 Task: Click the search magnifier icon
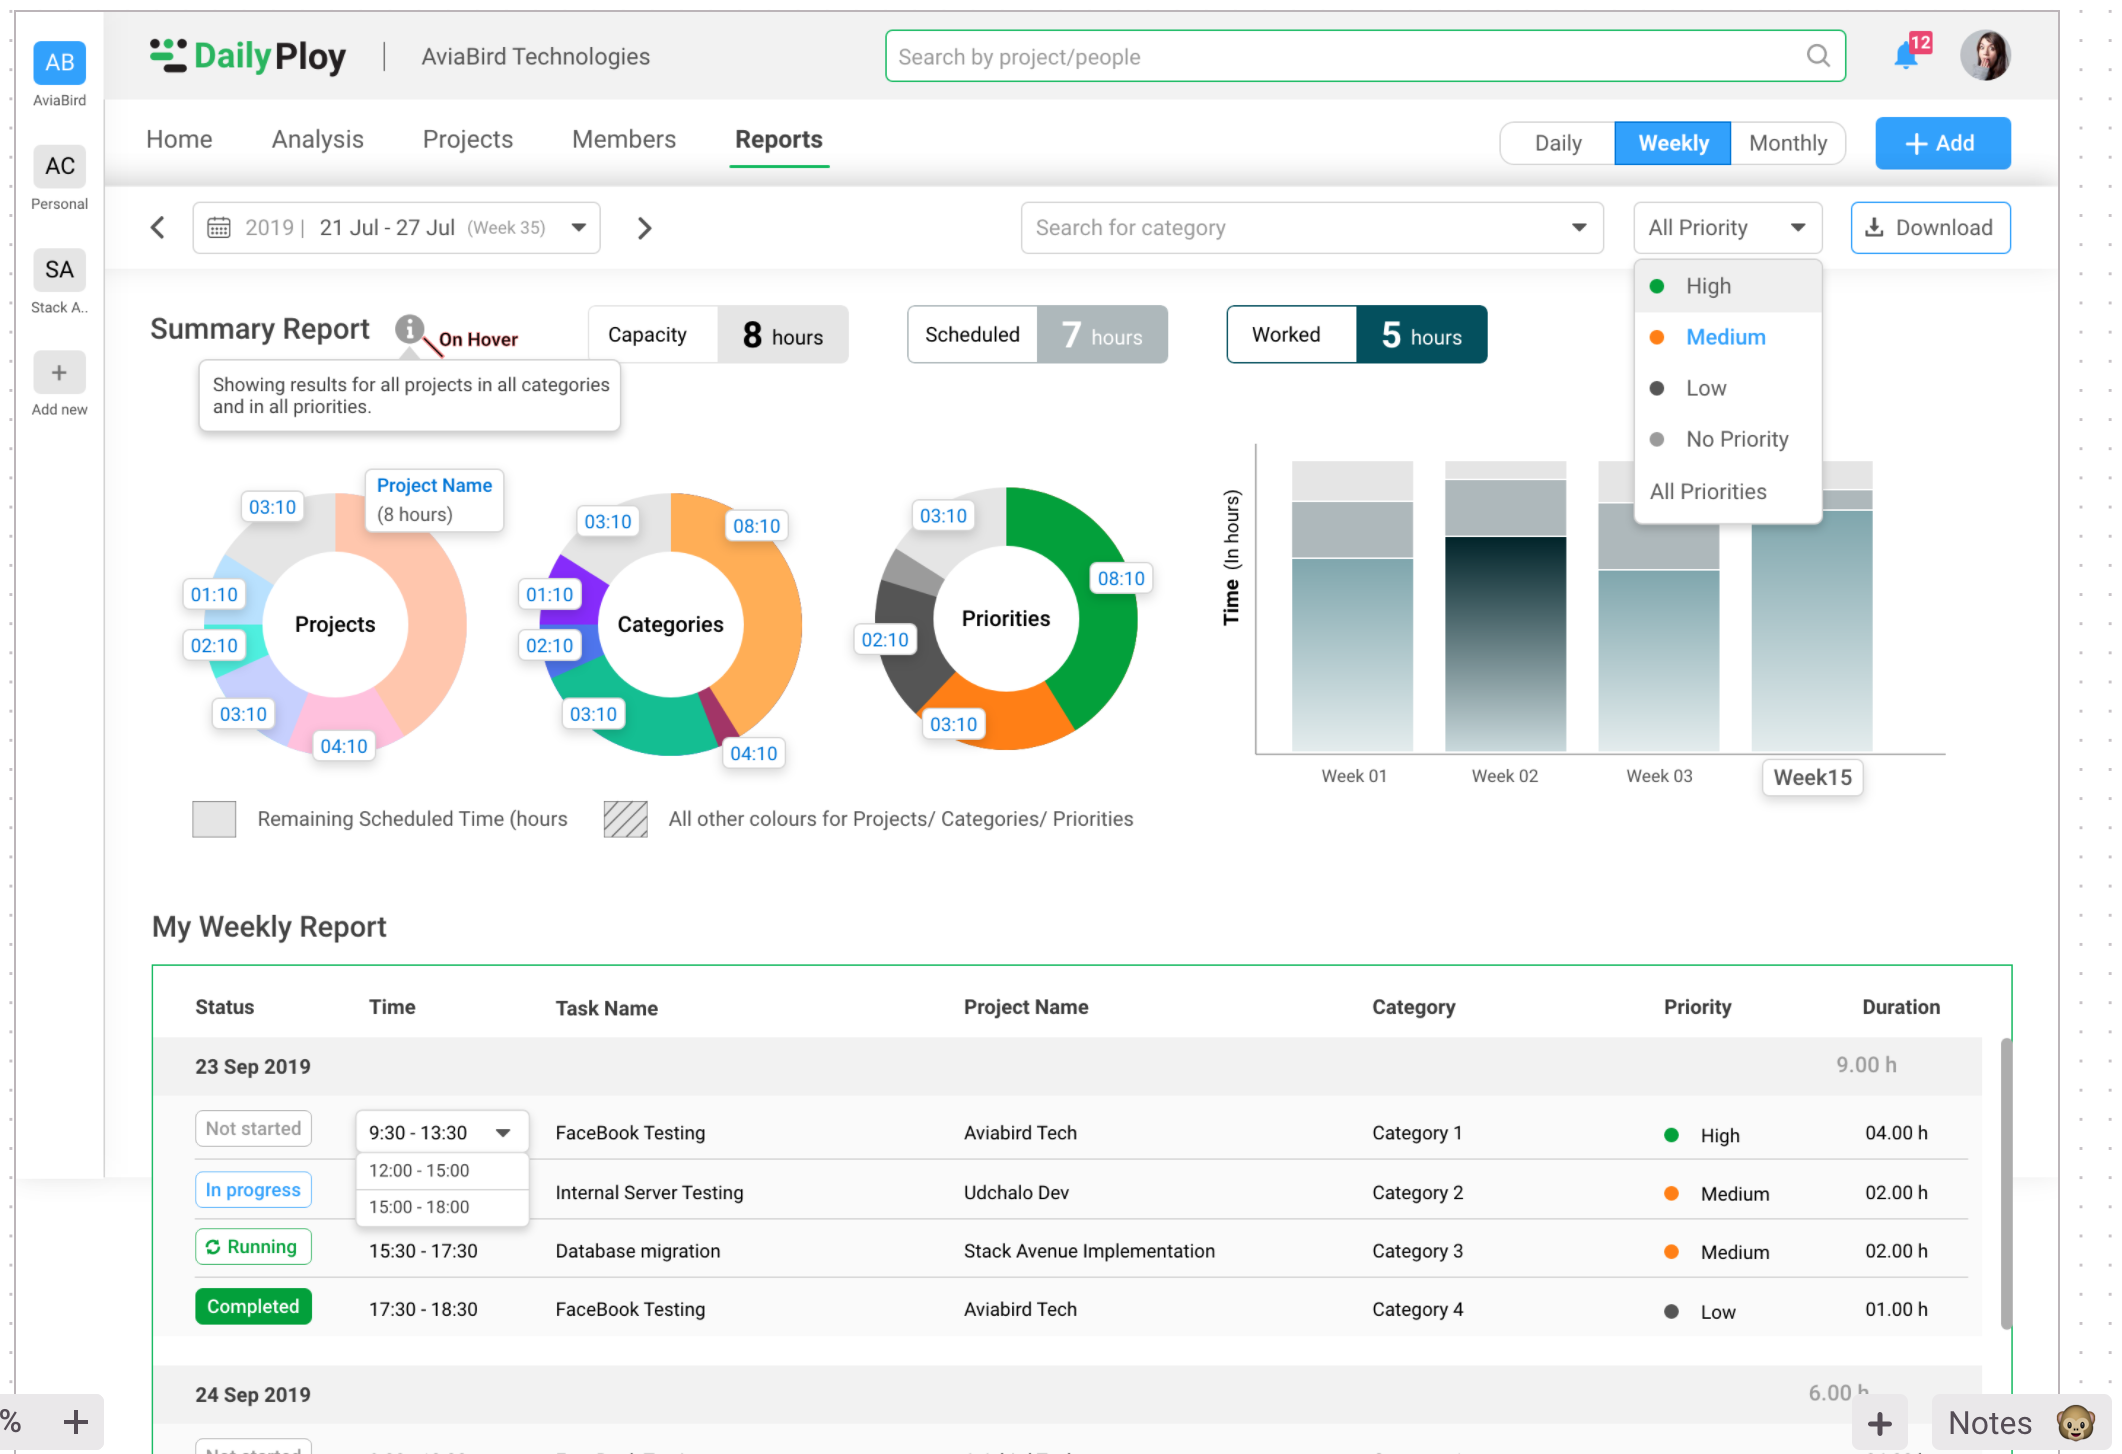click(x=1818, y=56)
